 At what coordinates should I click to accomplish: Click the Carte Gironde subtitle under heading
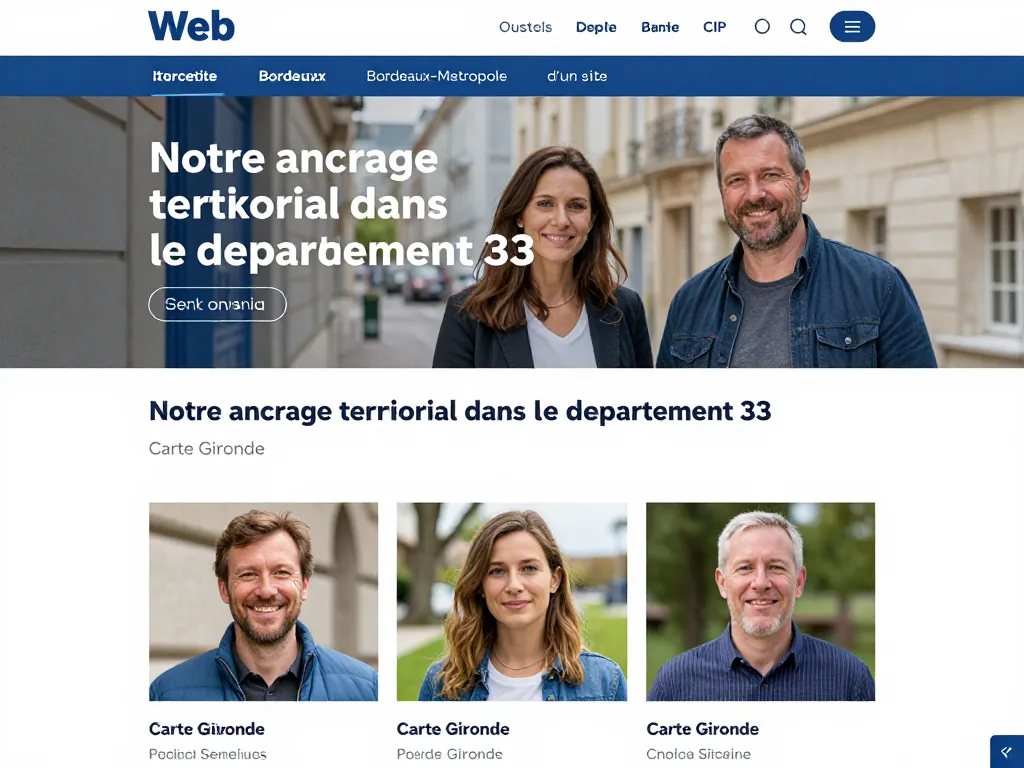pos(206,449)
